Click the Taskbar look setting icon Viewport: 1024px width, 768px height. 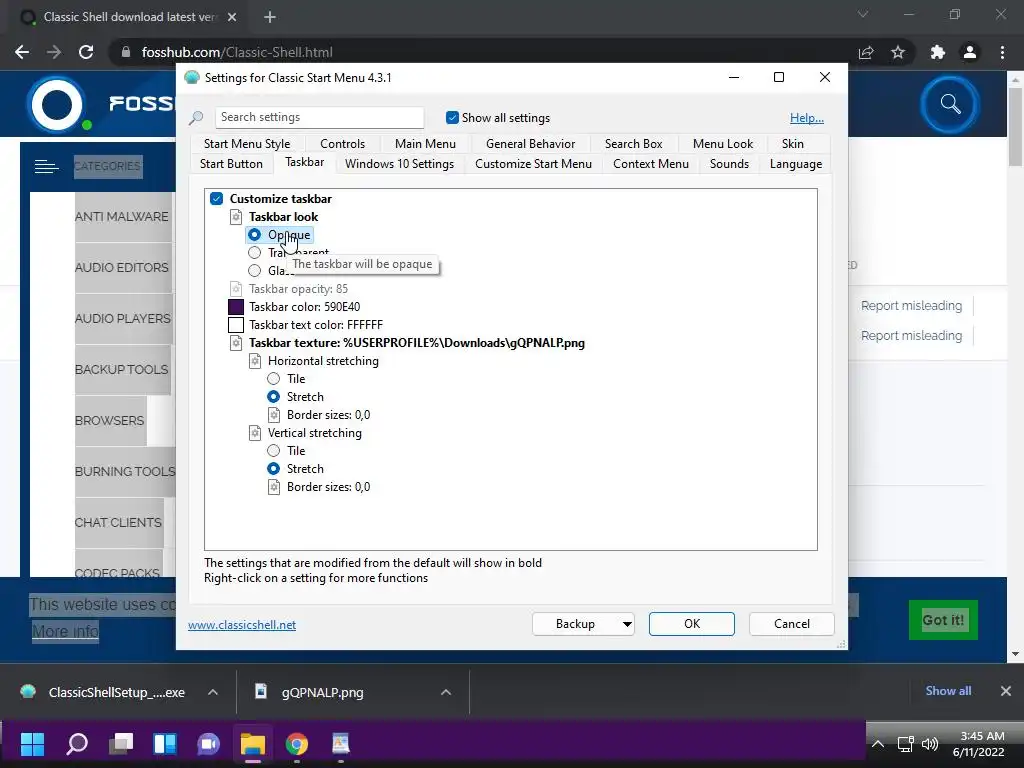click(236, 217)
